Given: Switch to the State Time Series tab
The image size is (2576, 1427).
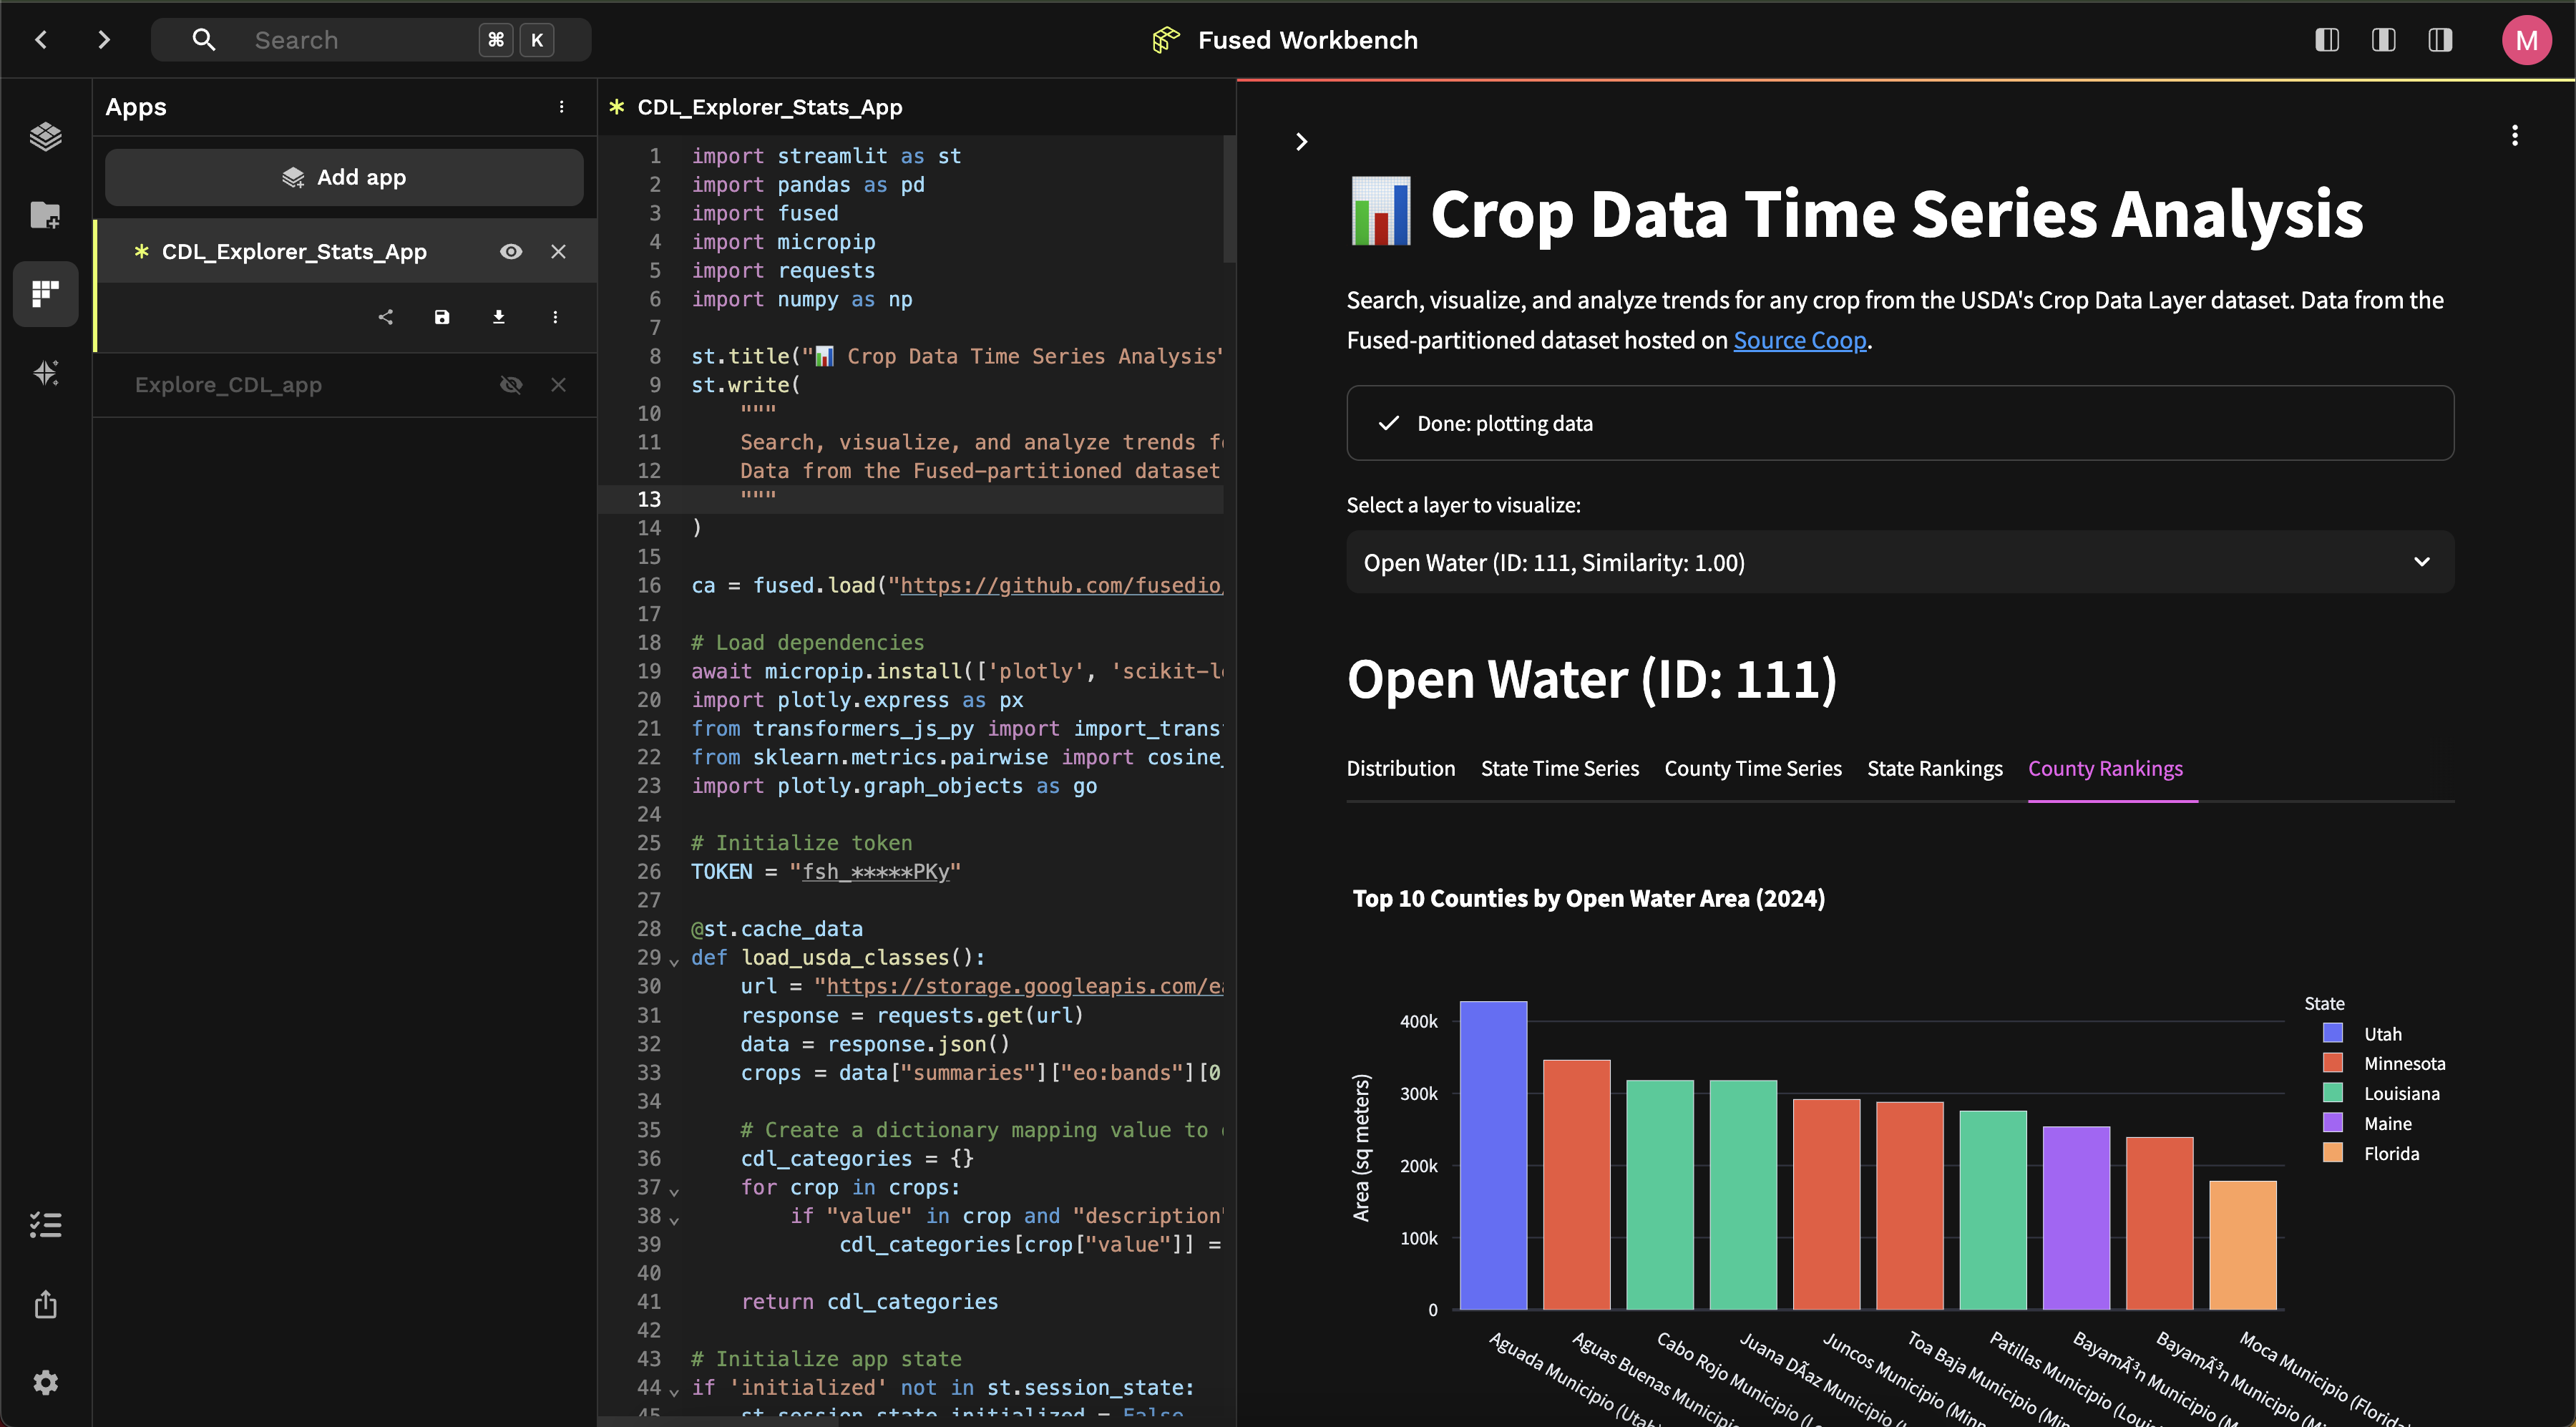Looking at the screenshot, I should (x=1560, y=768).
